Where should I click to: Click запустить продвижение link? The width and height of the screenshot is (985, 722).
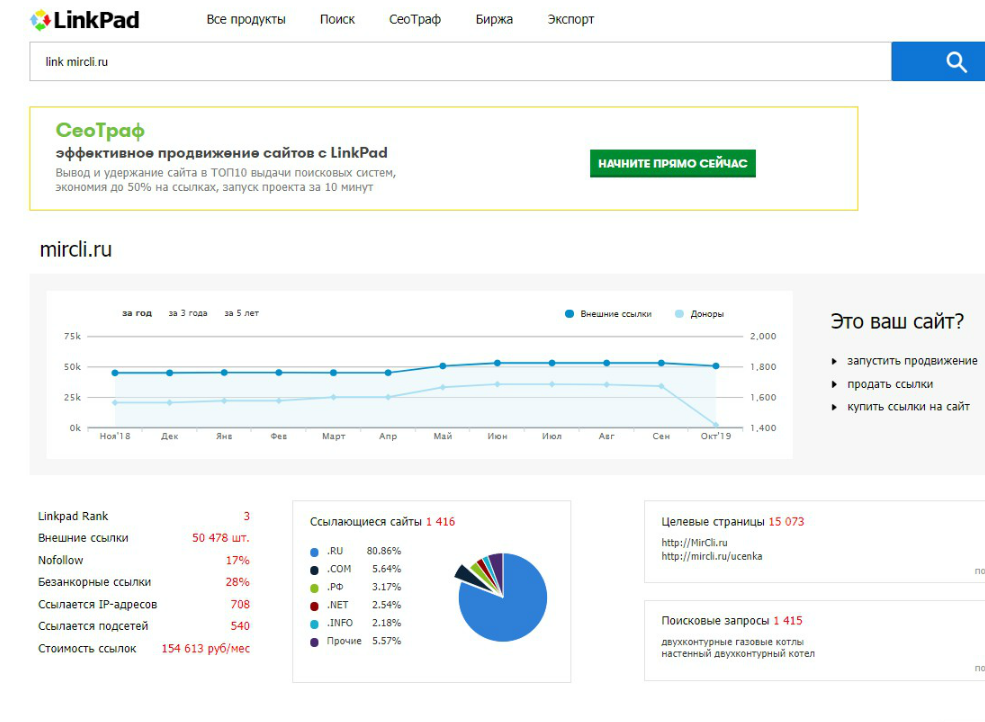[x=911, y=361]
